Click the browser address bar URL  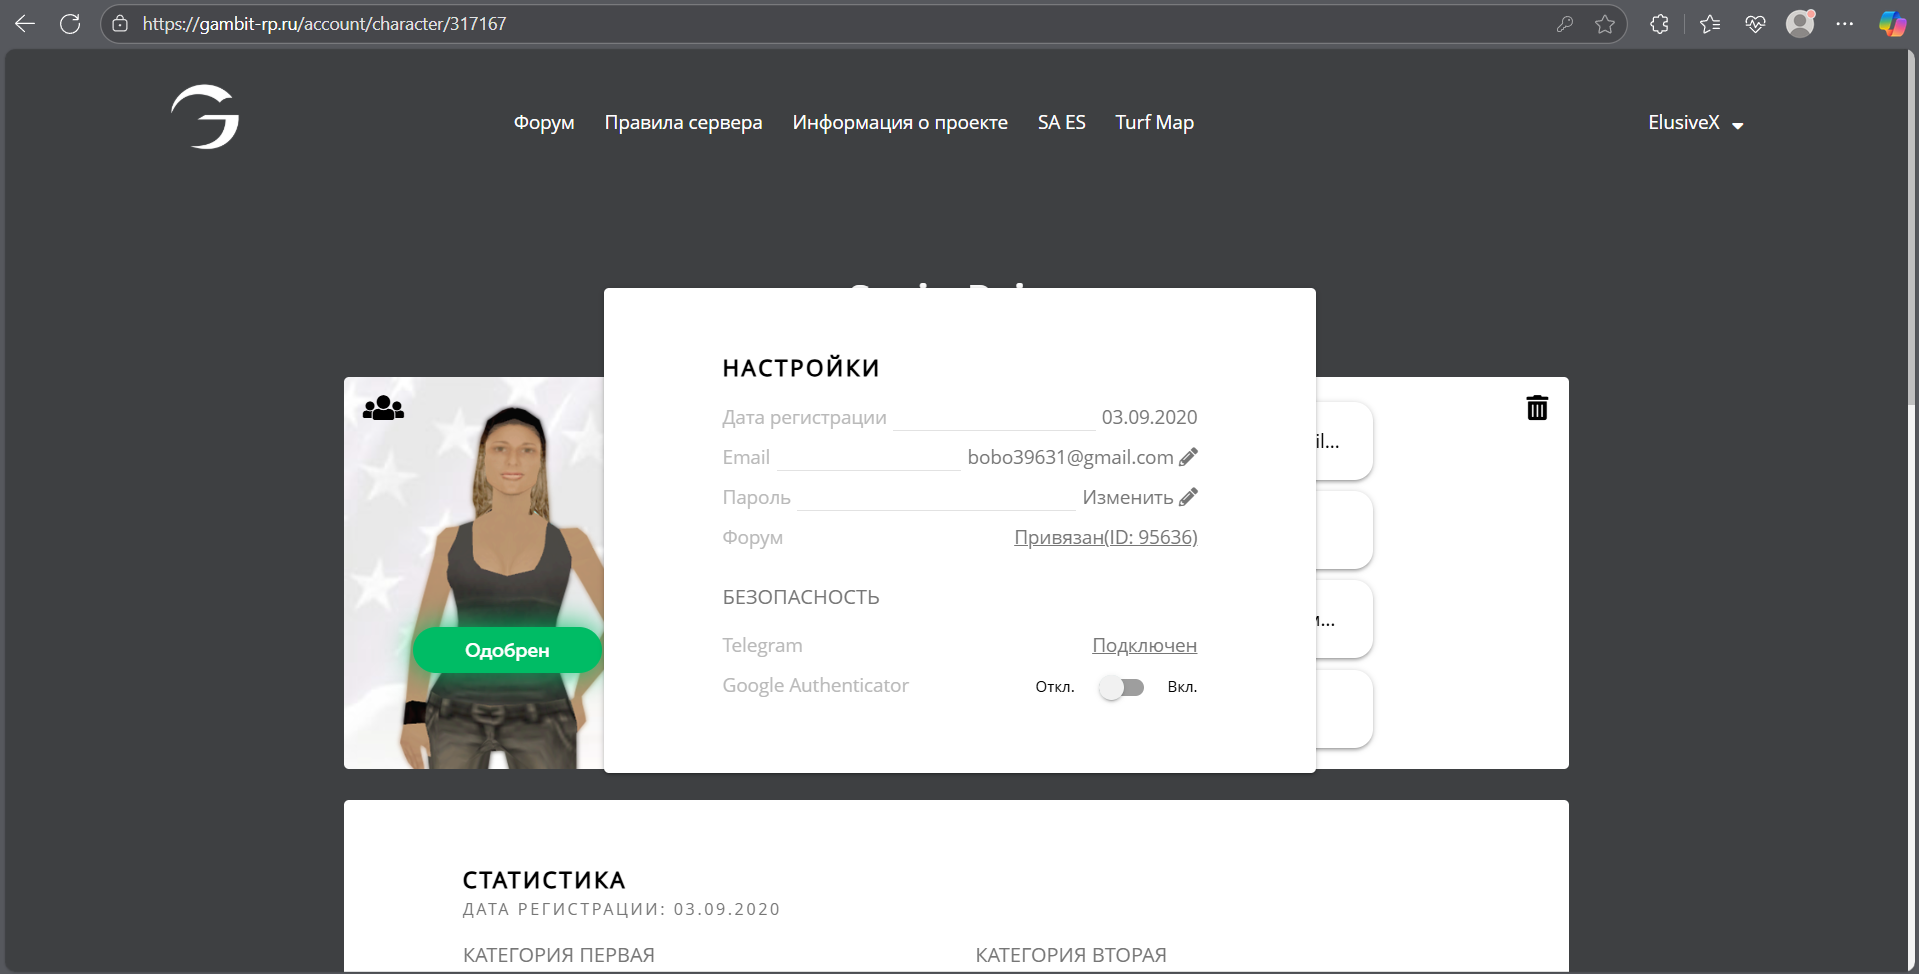(324, 24)
